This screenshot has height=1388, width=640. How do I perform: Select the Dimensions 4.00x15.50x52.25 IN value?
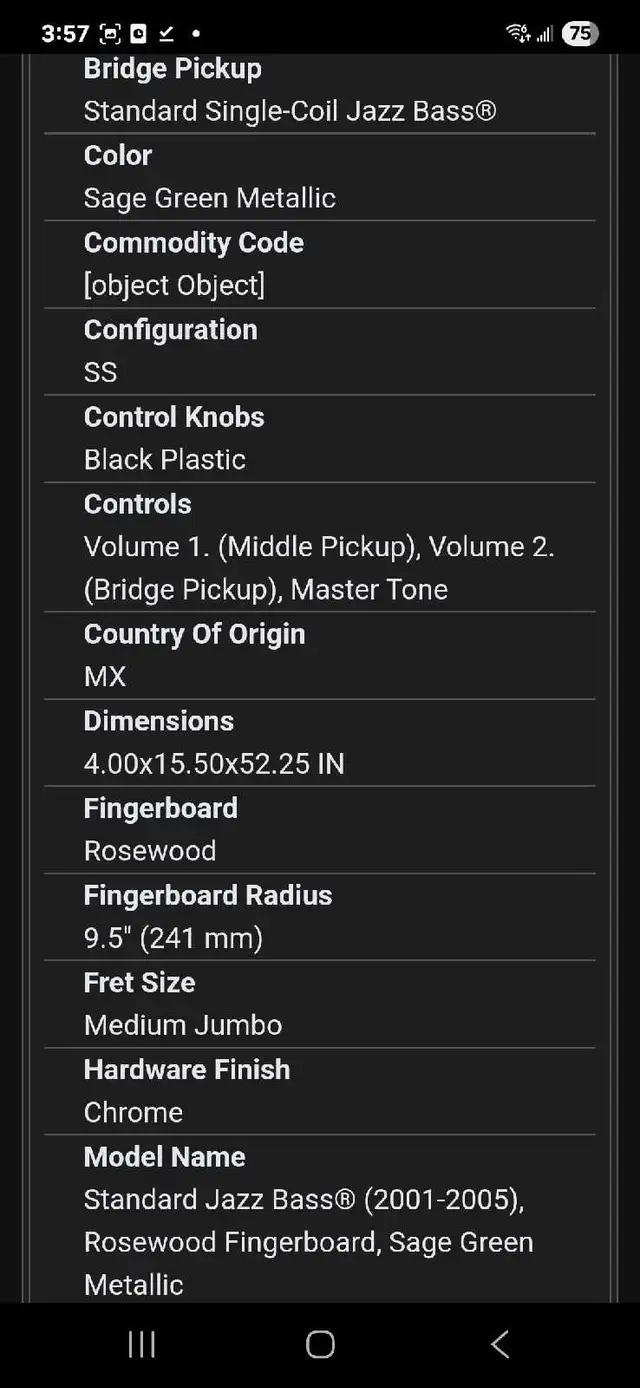click(214, 764)
